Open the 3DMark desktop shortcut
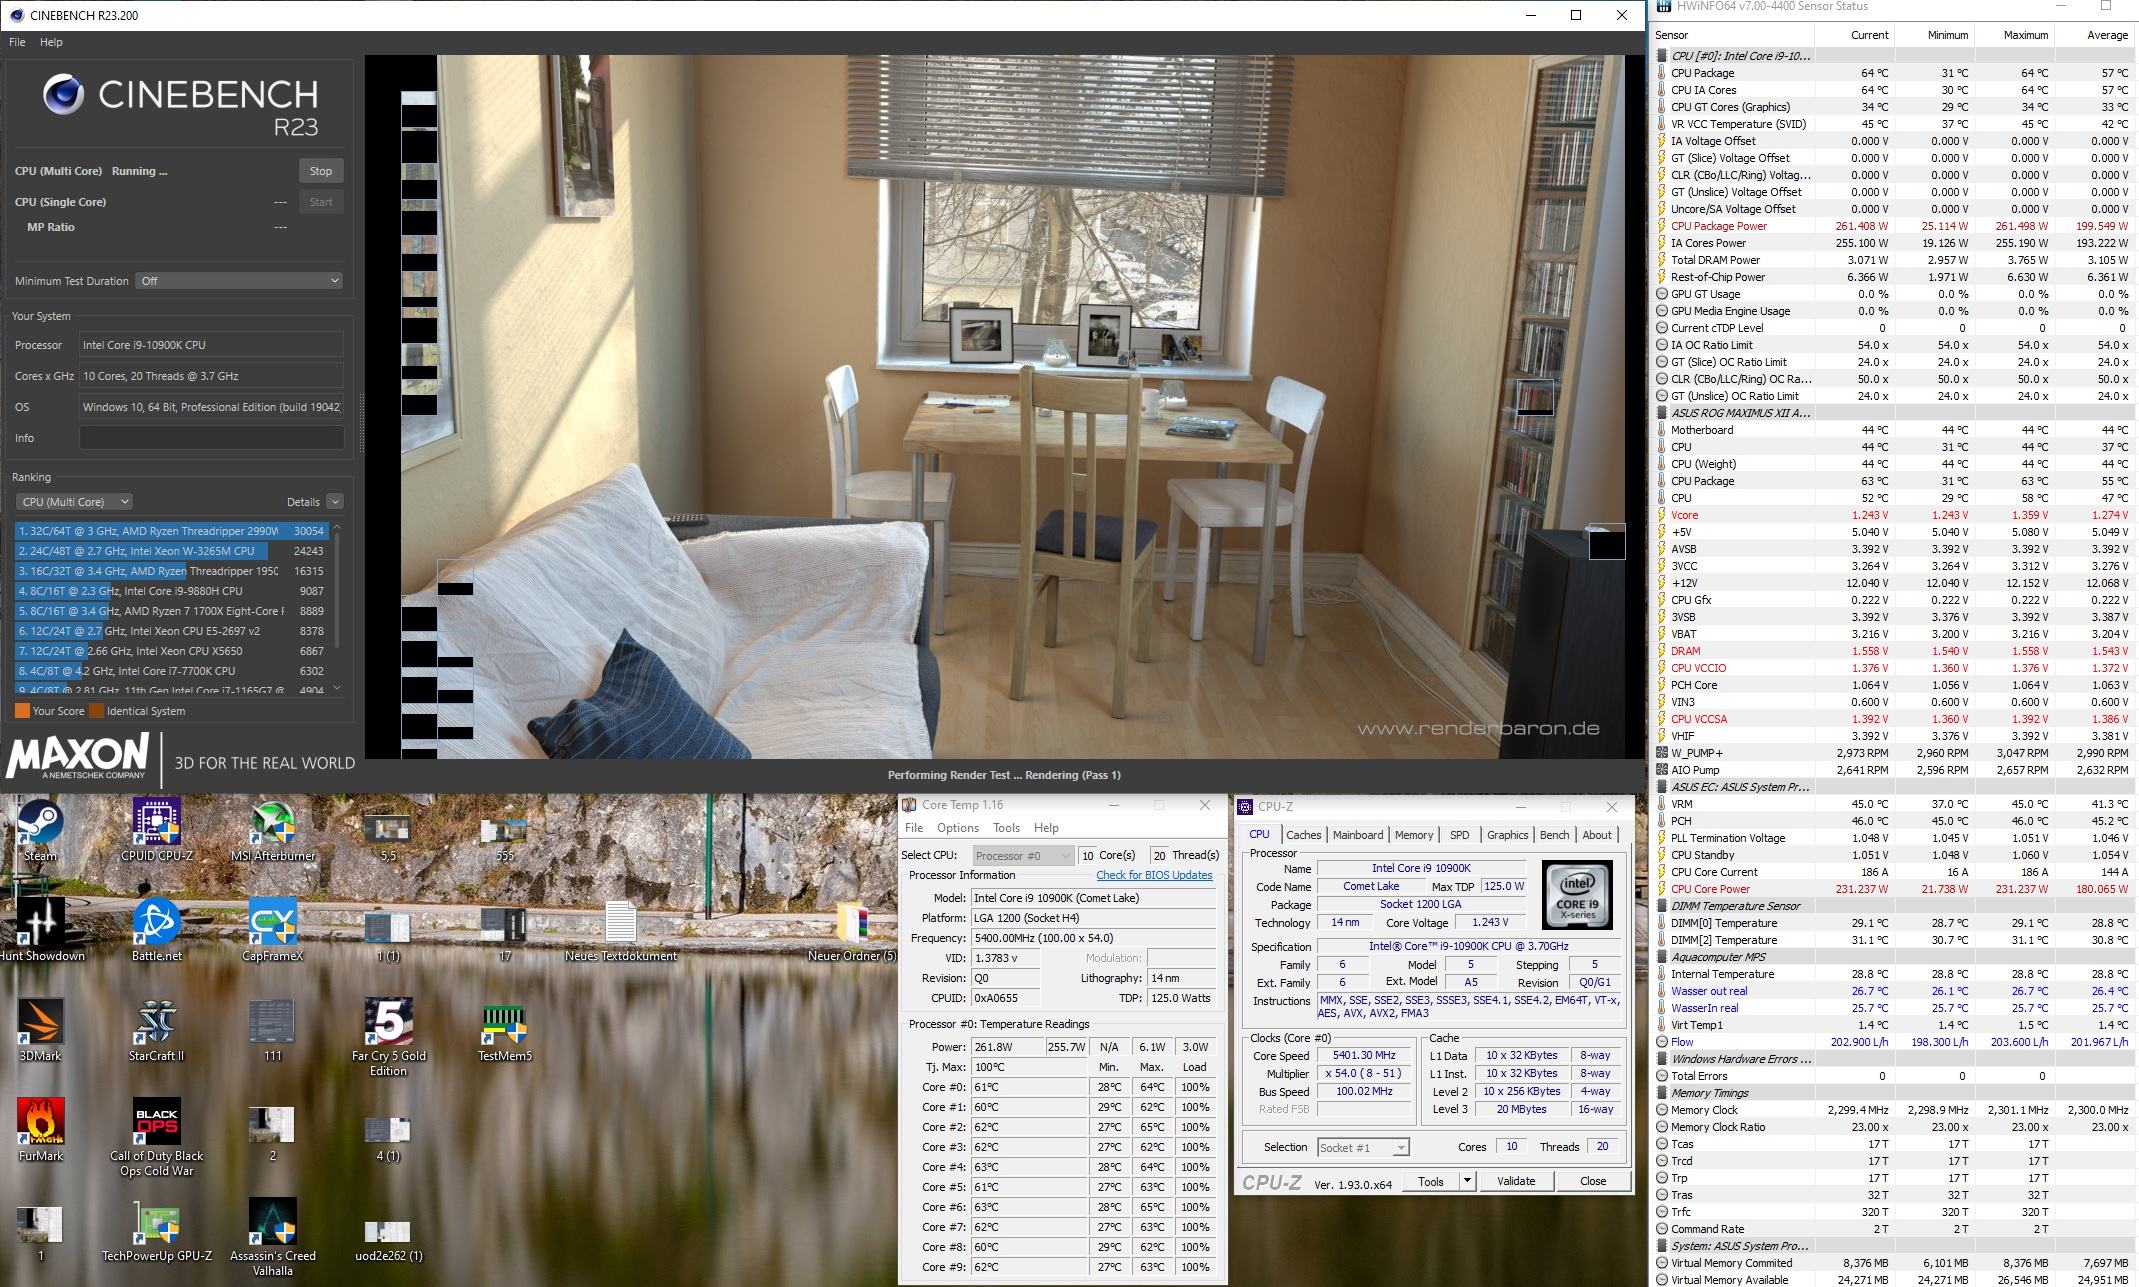The width and height of the screenshot is (2139, 1287). tap(40, 1023)
